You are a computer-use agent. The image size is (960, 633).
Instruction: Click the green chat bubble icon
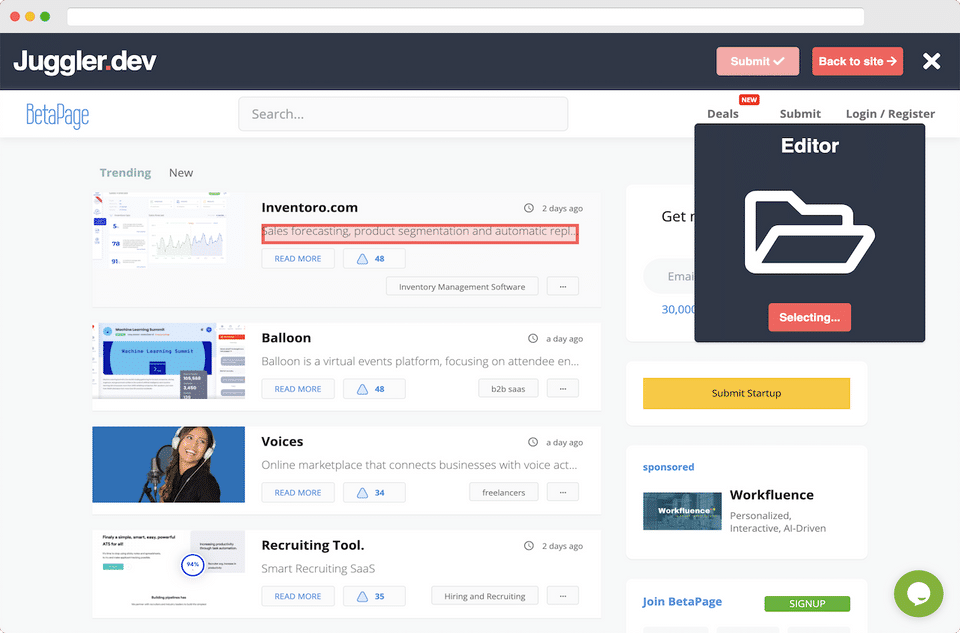[918, 594]
